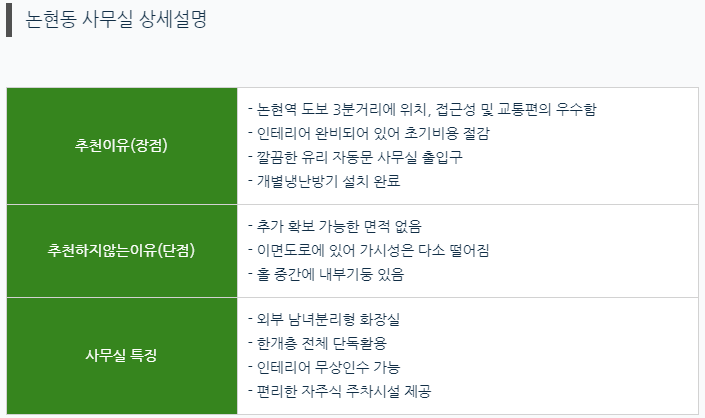Click the 인테리어 무상인수 가능 line

pyautogui.click(x=324, y=367)
